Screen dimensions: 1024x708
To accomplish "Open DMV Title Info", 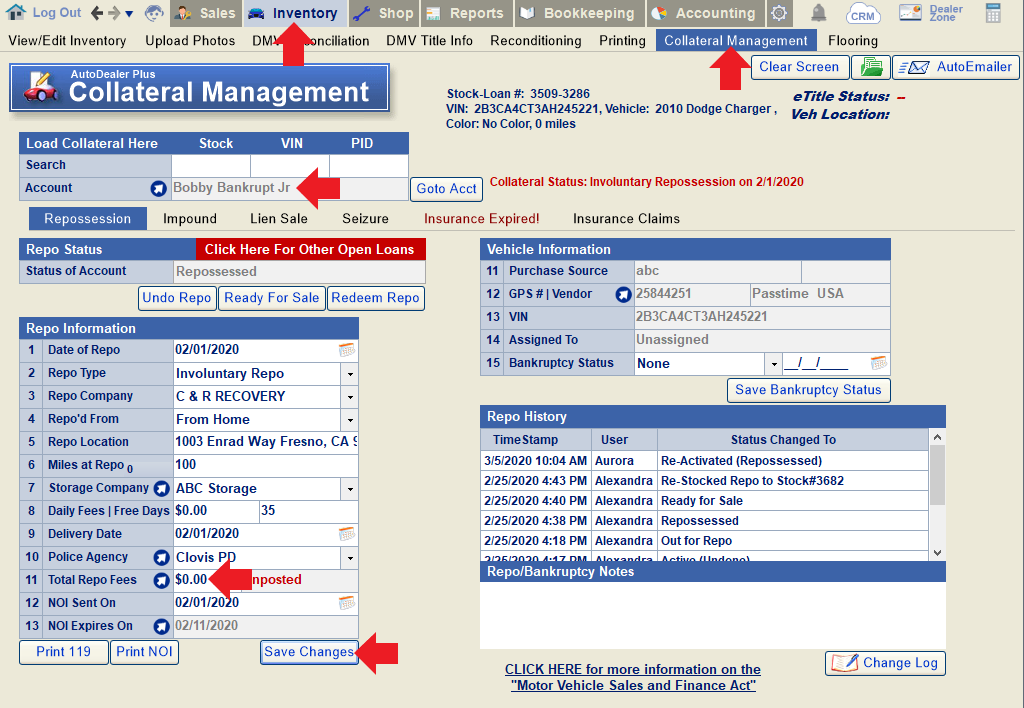I will [429, 41].
